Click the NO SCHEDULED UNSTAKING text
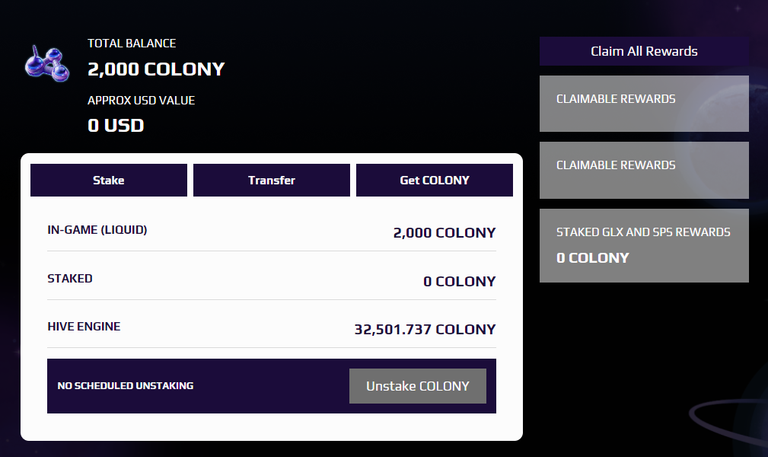 125,385
